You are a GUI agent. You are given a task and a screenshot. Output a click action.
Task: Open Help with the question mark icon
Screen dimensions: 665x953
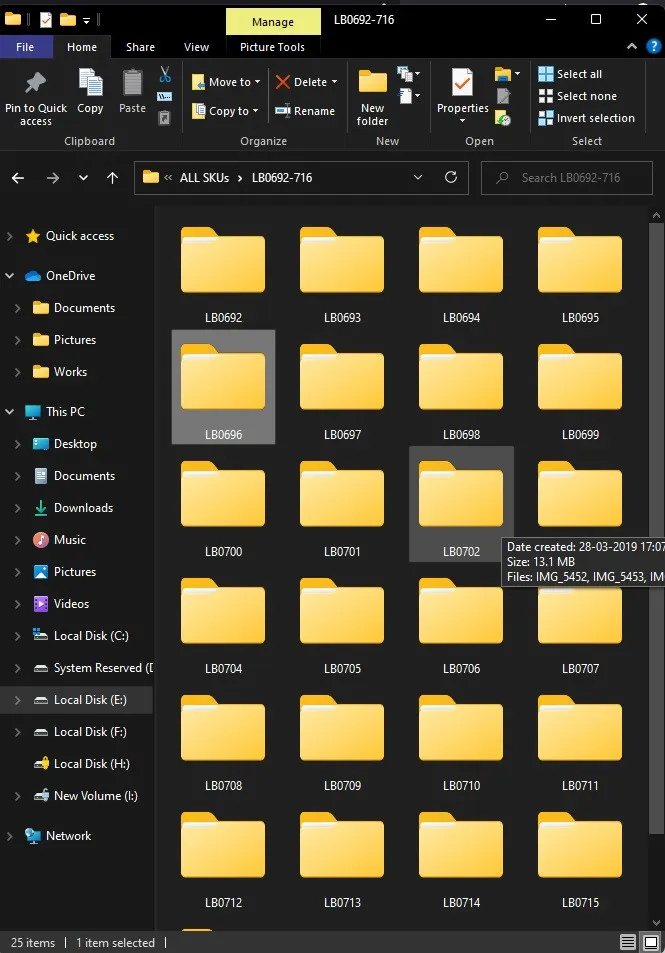[x=653, y=46]
